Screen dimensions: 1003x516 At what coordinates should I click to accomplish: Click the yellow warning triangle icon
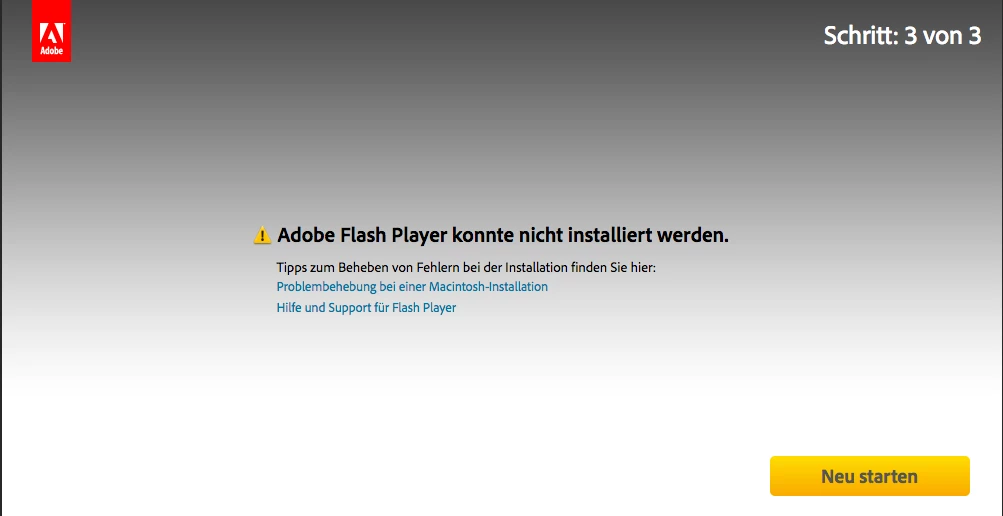click(262, 235)
